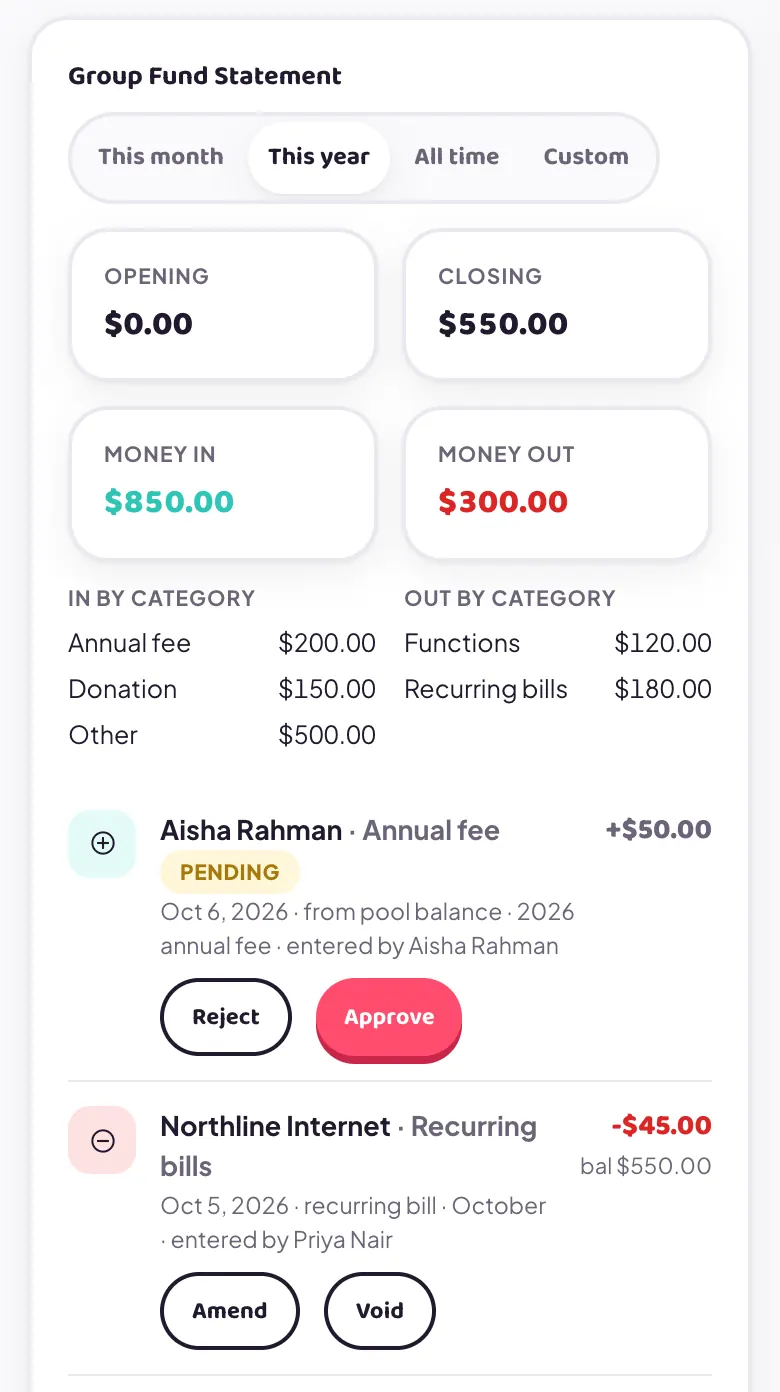780x1392 pixels.
Task: Select the Annual fee category row
Action: click(222, 643)
